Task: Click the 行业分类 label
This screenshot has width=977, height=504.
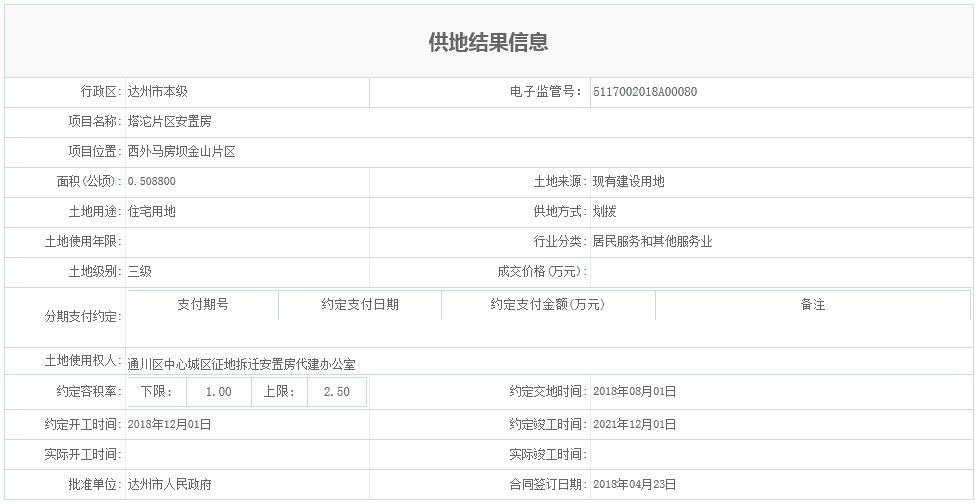Action: click(x=561, y=241)
